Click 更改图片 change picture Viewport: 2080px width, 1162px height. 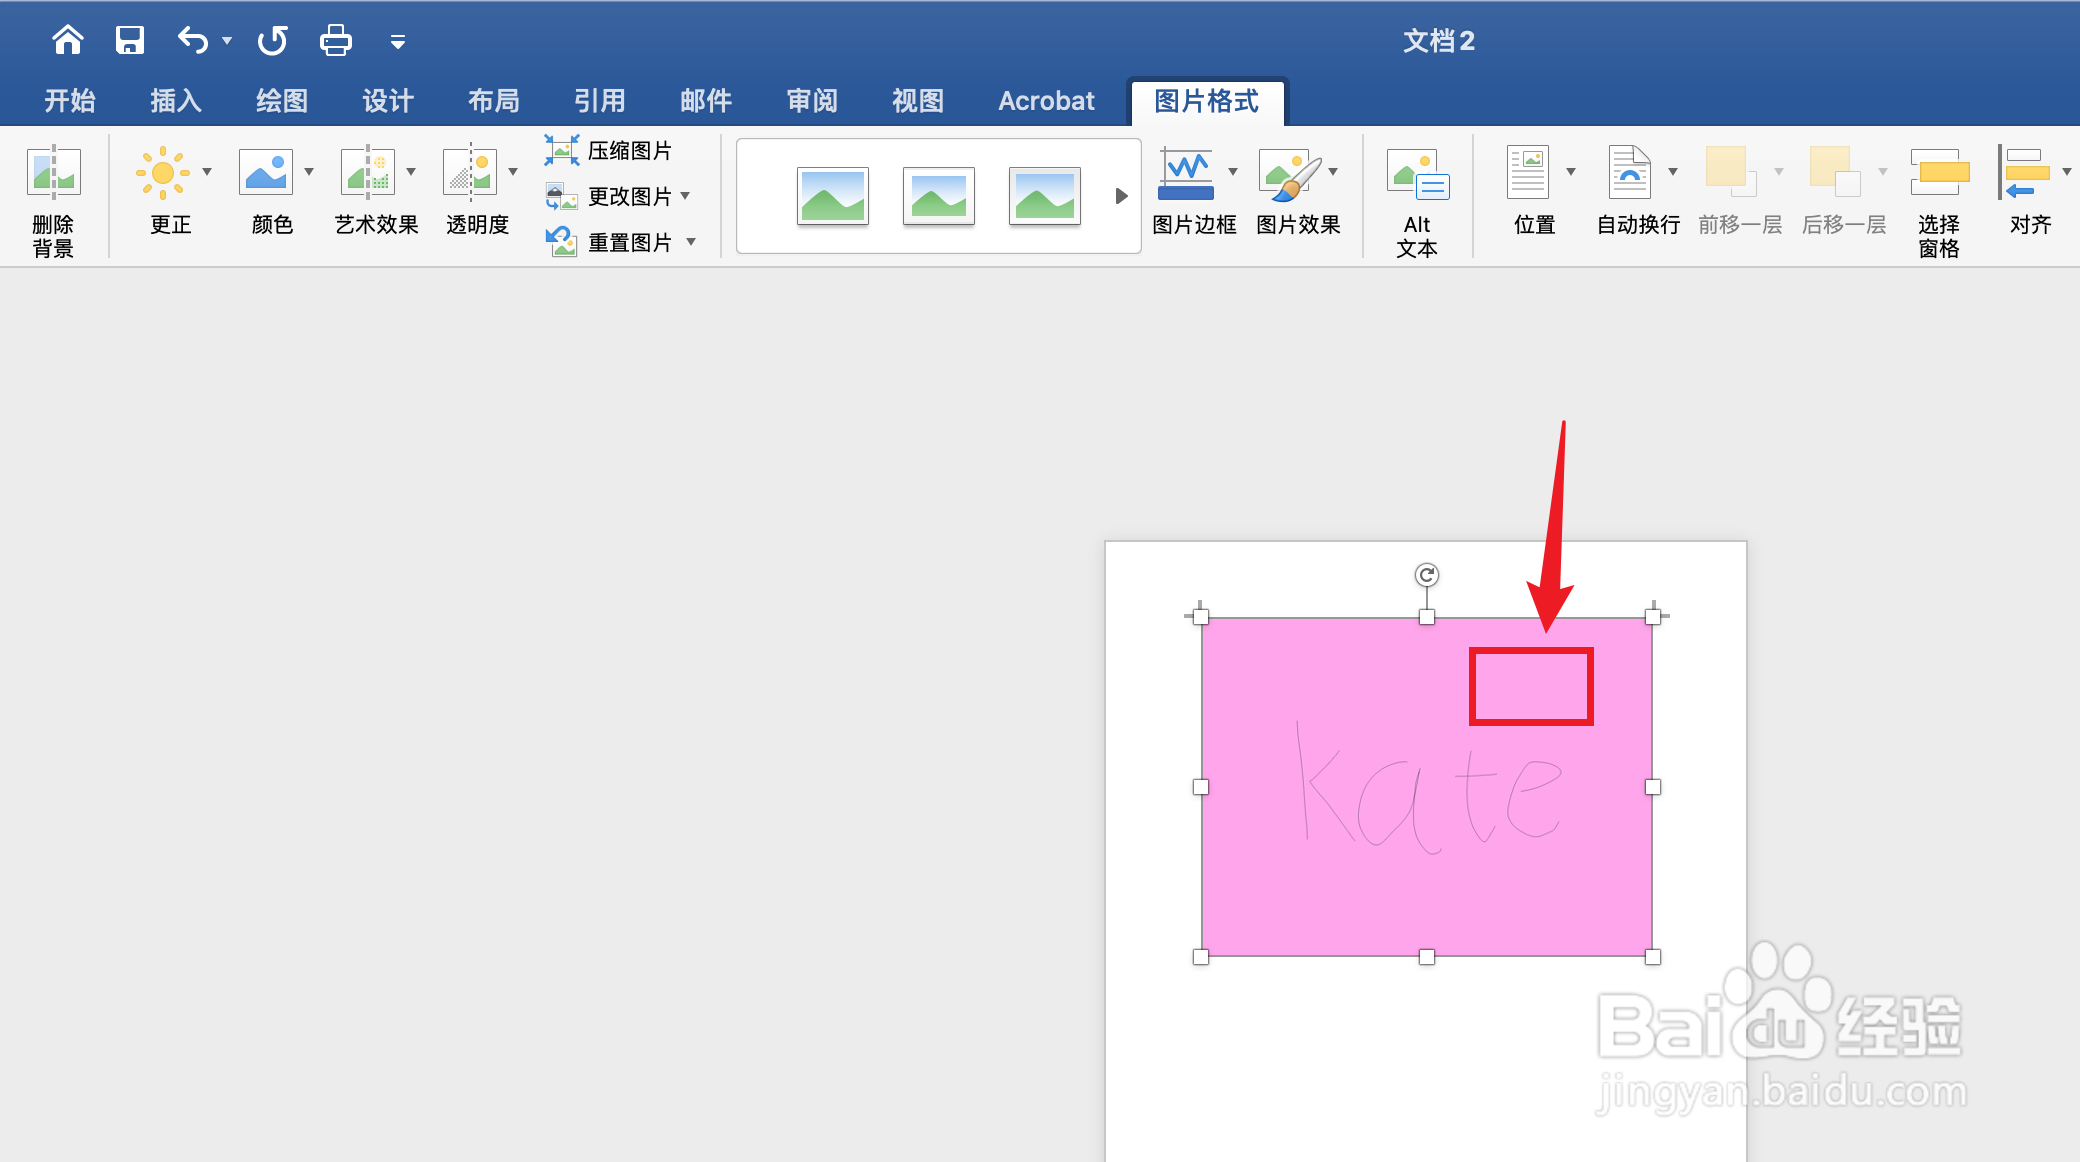tap(609, 197)
